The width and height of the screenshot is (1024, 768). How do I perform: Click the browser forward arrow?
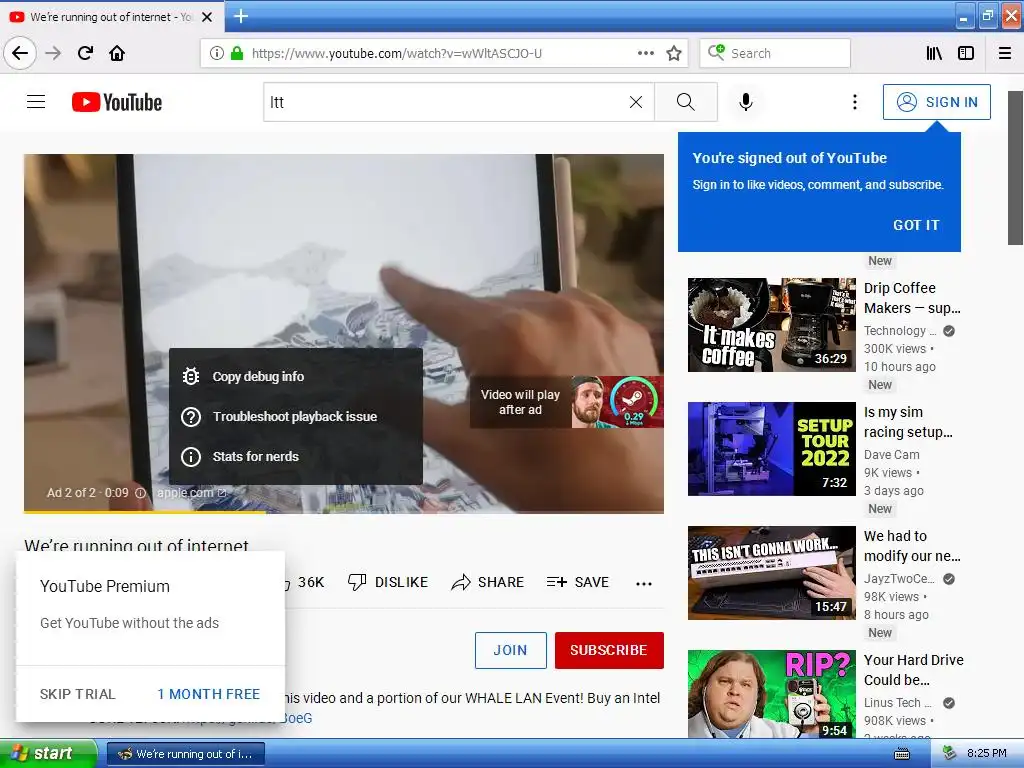click(53, 53)
